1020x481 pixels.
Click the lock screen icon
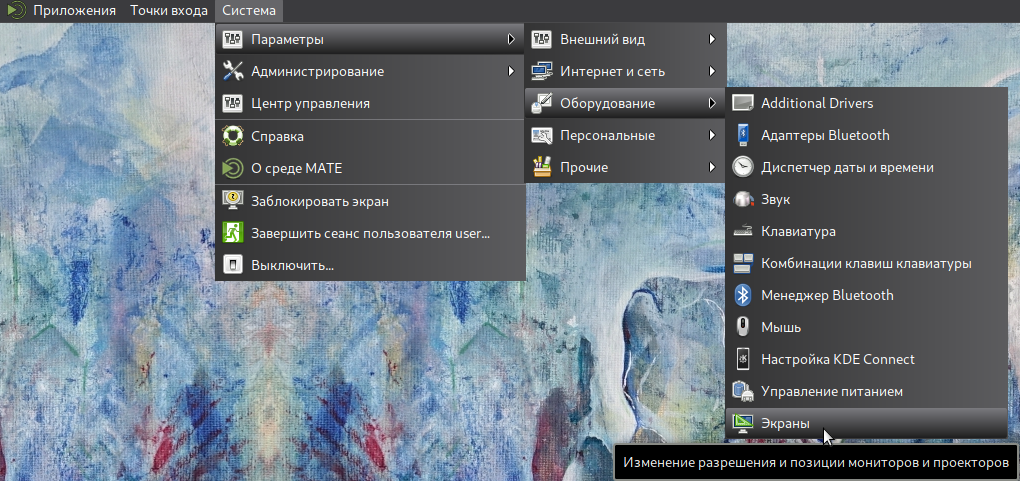coord(233,201)
